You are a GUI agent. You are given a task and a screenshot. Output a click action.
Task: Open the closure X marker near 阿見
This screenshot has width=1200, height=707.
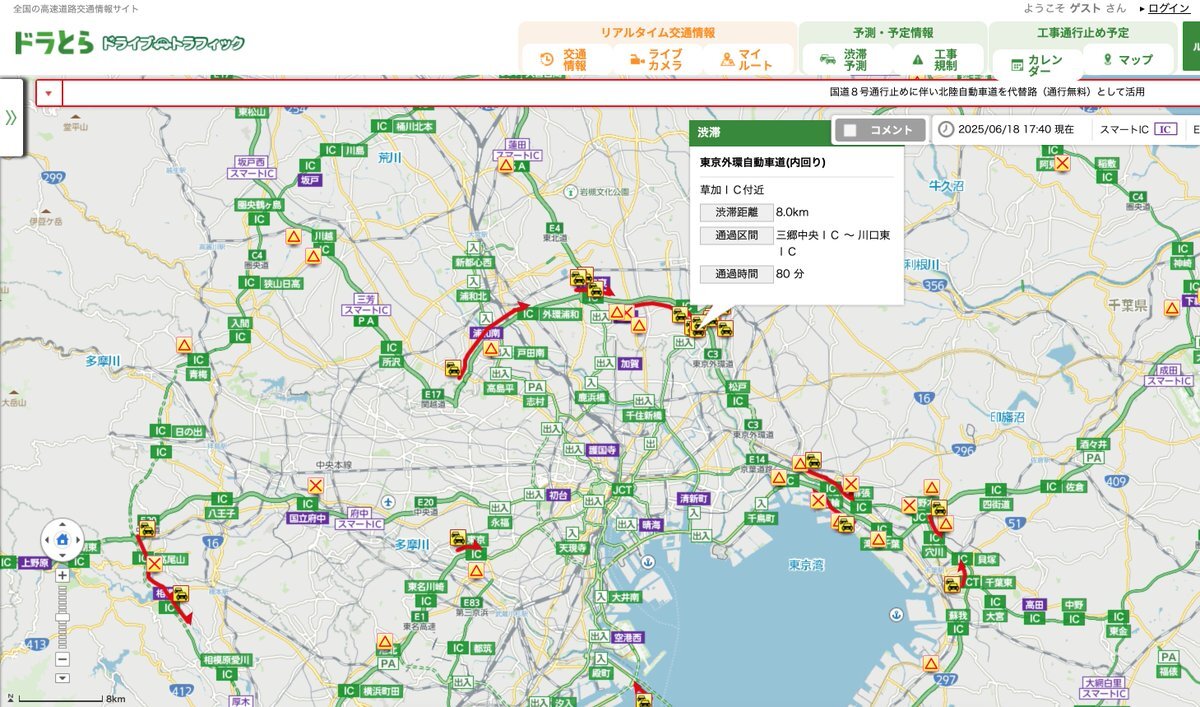pos(1063,162)
